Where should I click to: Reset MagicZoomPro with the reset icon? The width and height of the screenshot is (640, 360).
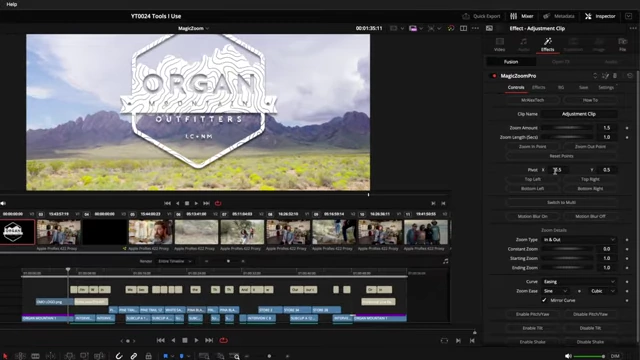(x=630, y=76)
